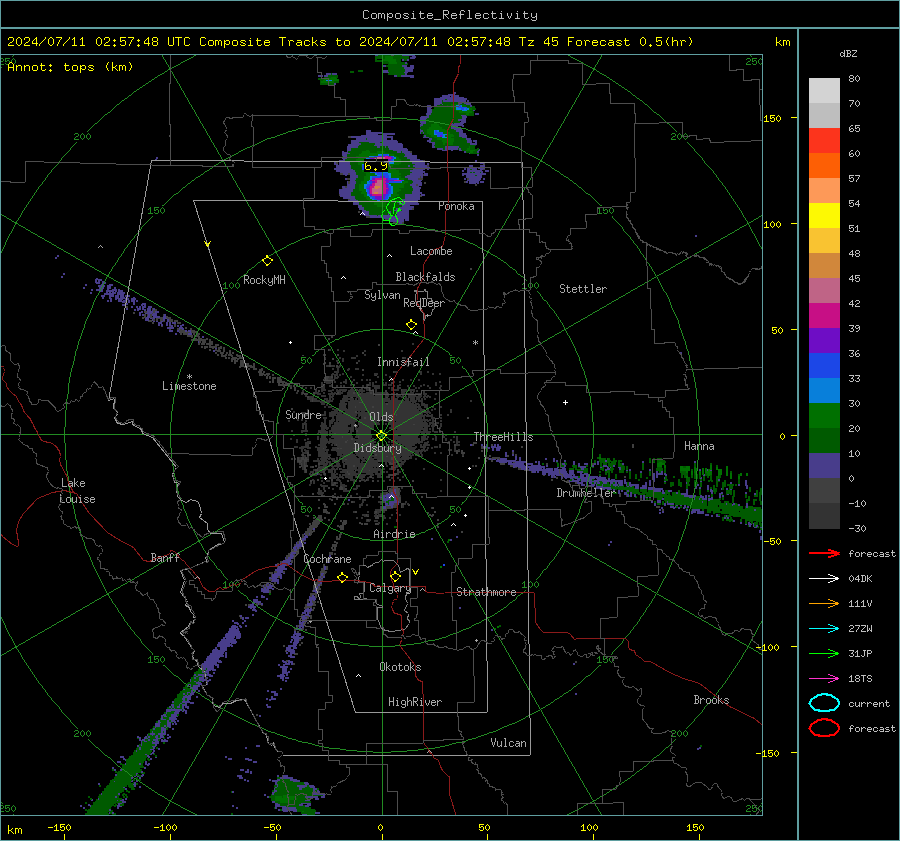Click the bright green 20-30 dBZ color swatch
Viewport: 900px width, 841px height.
[824, 416]
